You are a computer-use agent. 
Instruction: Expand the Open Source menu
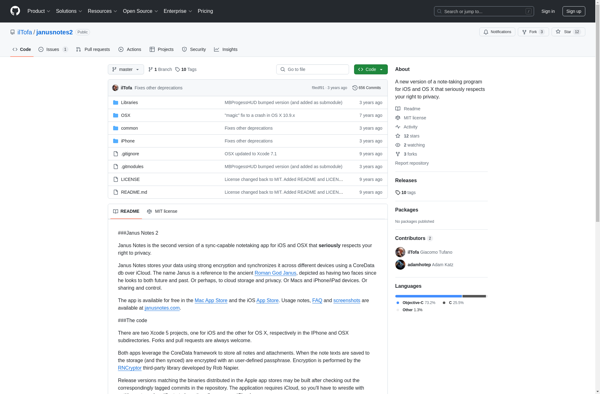(140, 11)
